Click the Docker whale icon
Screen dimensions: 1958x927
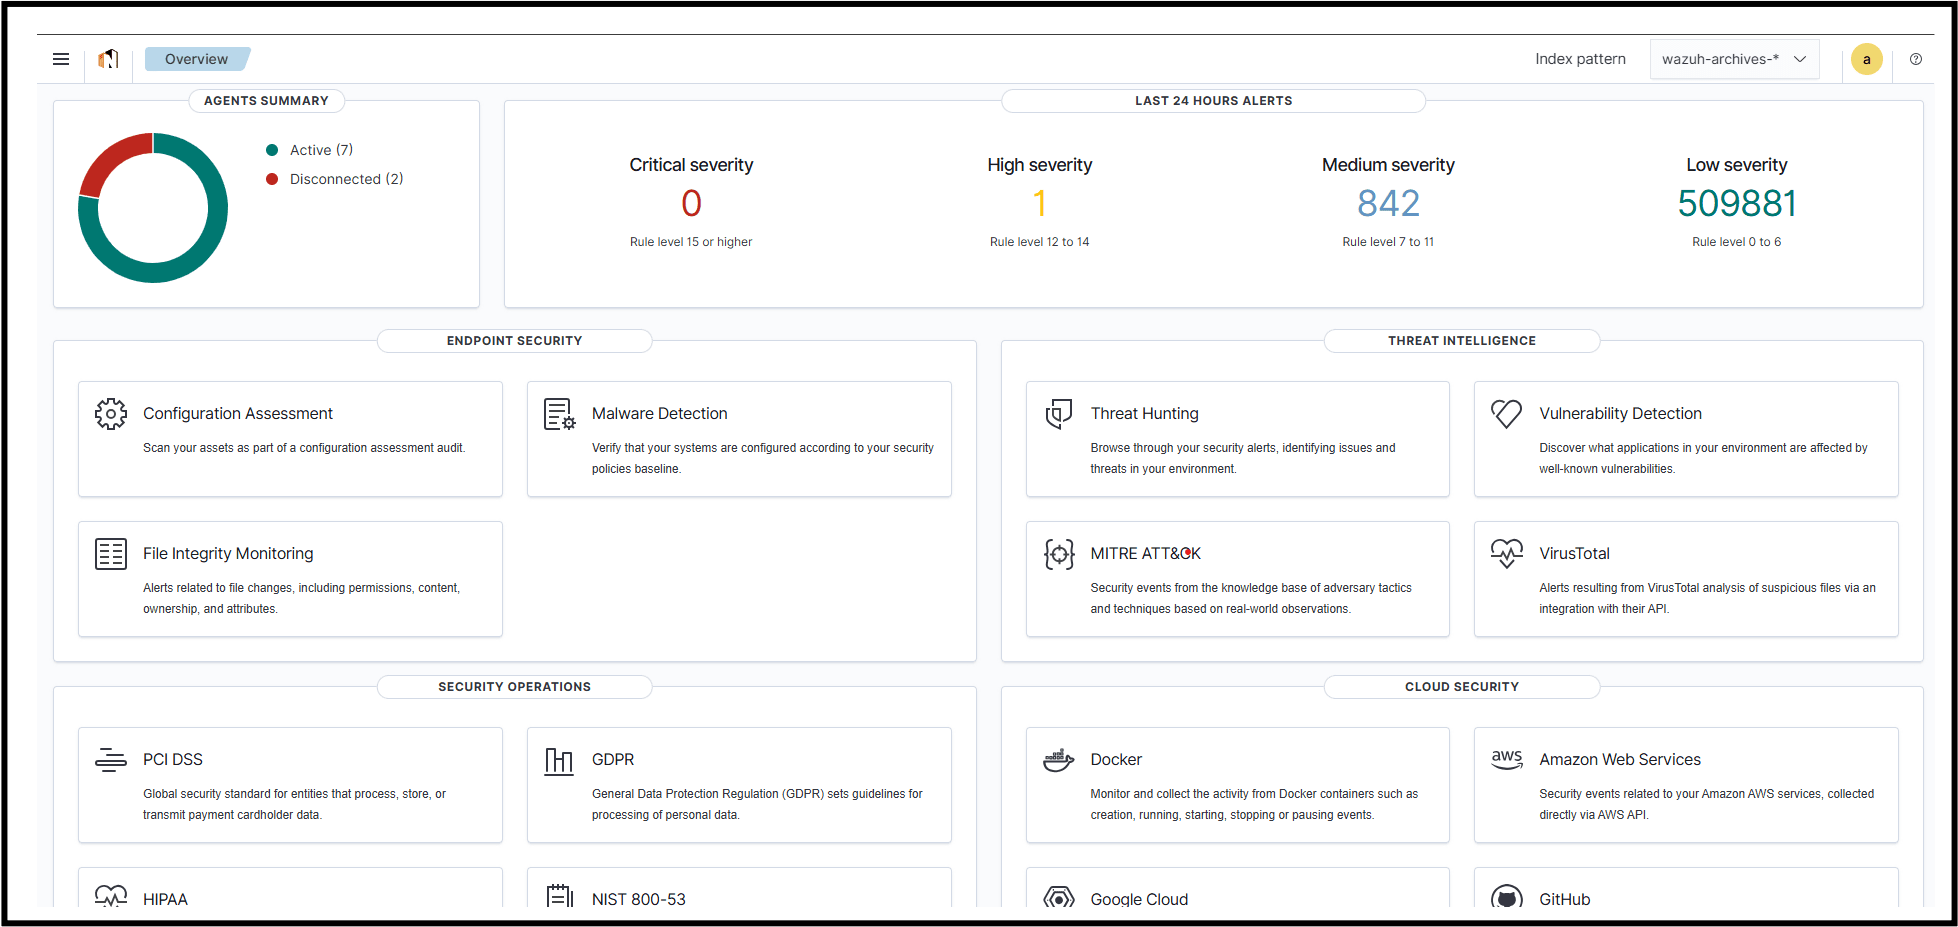1058,760
